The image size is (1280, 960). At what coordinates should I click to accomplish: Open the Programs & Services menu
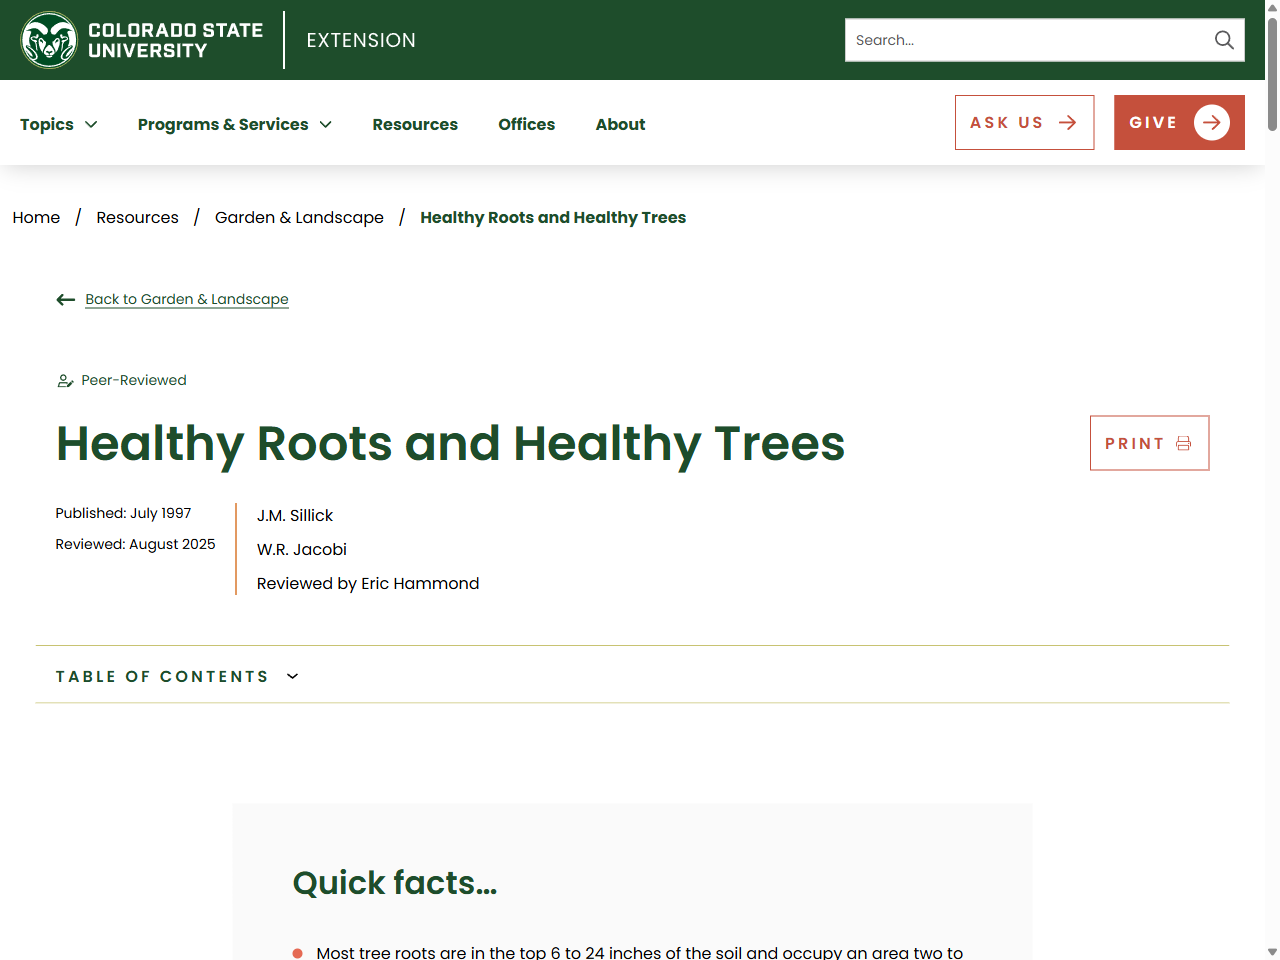click(x=235, y=125)
